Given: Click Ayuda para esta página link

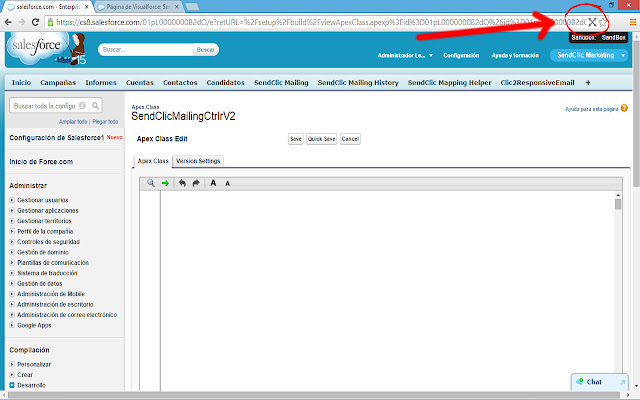Looking at the screenshot, I should click(591, 109).
